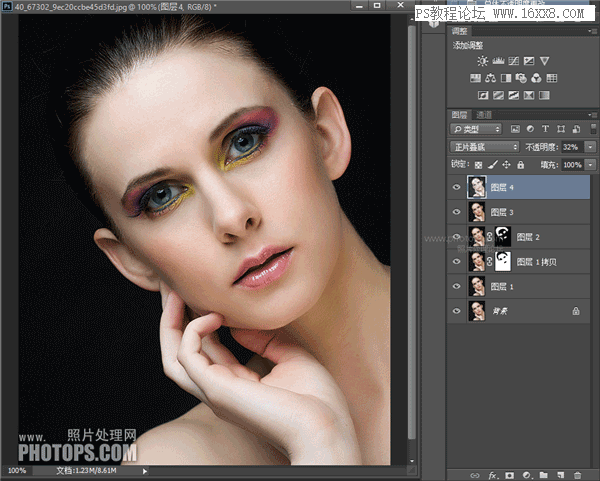This screenshot has width=600, height=481.
Task: Open the opacity slider dropdown arrow
Action: pyautogui.click(x=590, y=147)
